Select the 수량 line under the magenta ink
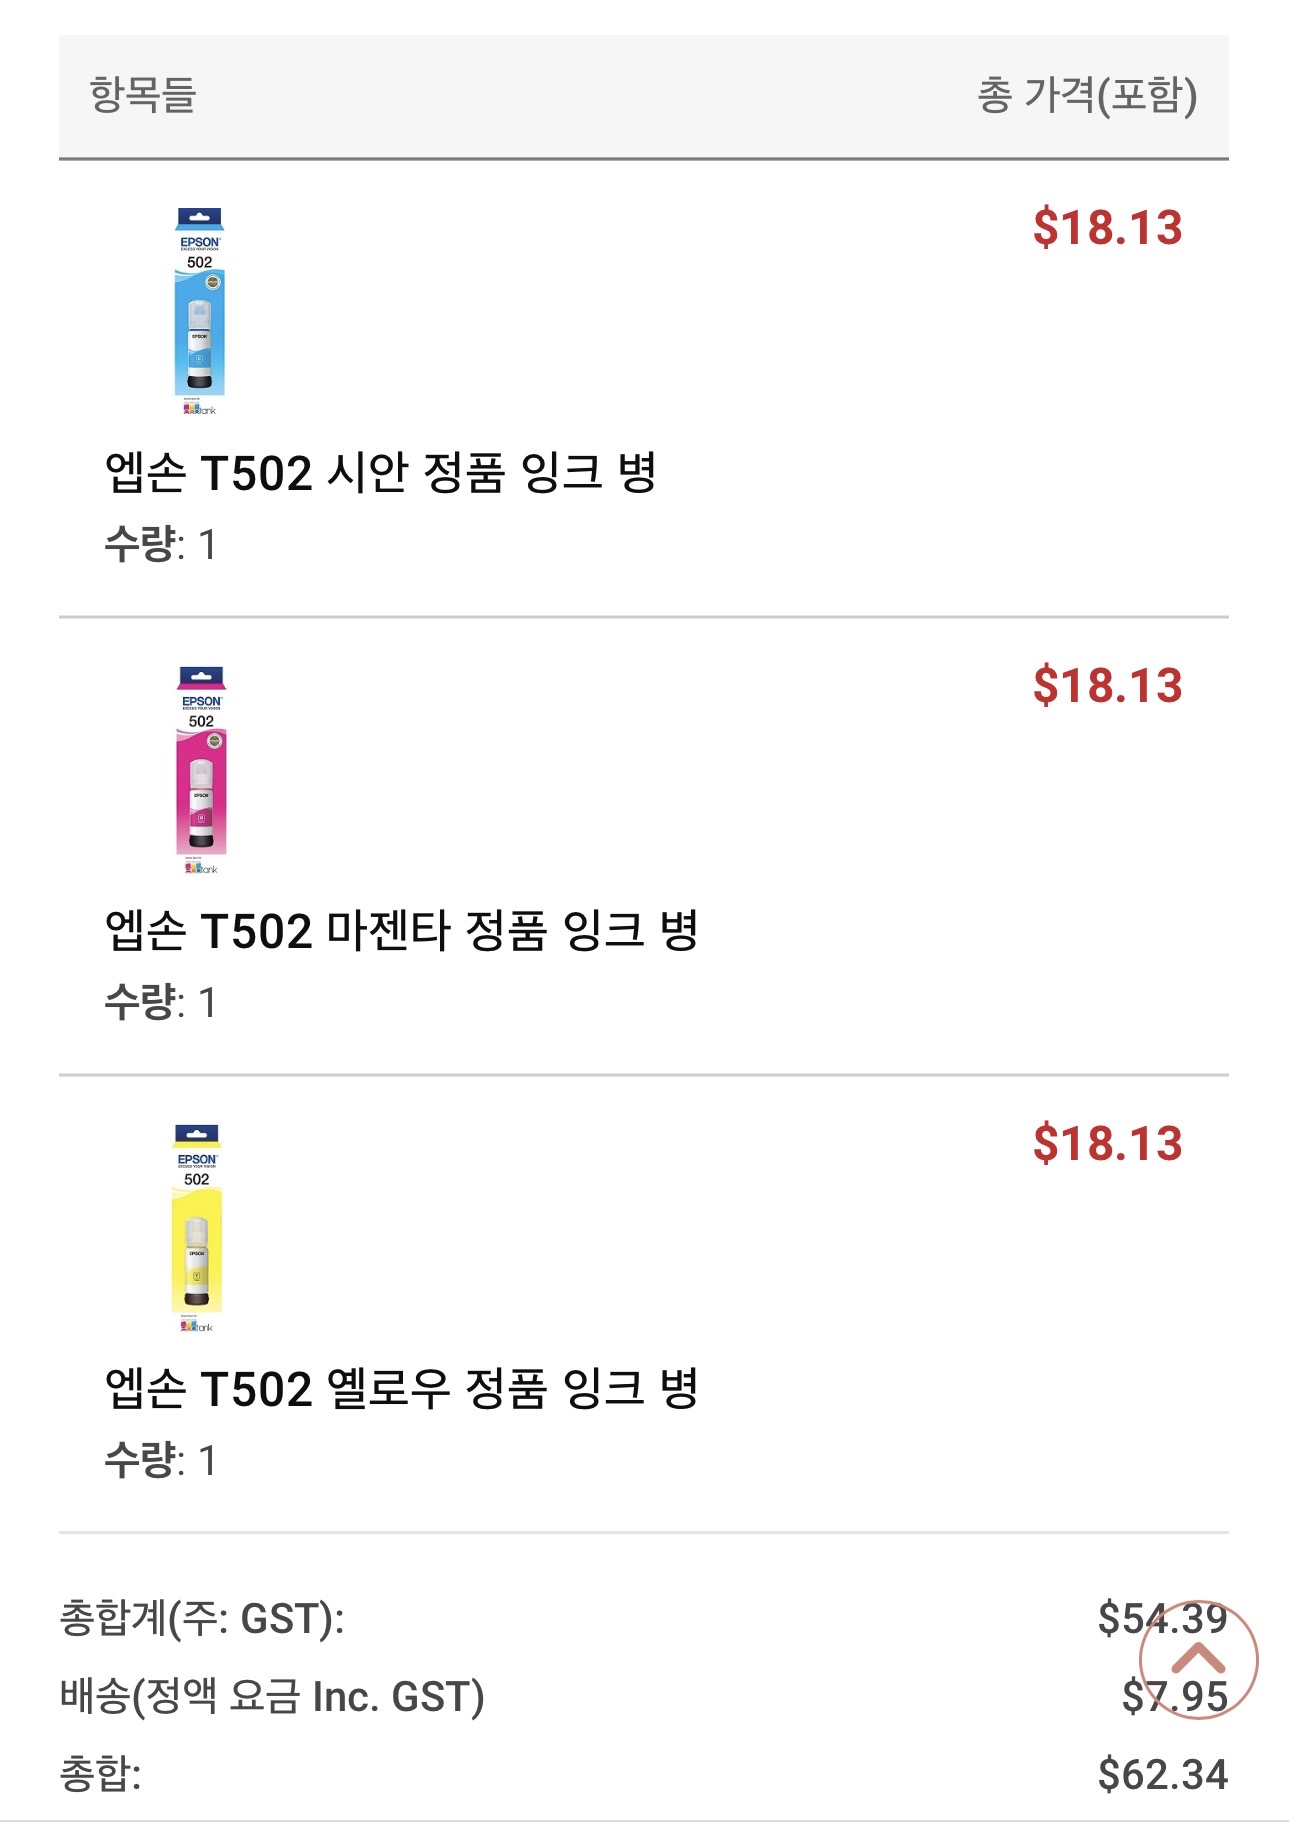1289x1835 pixels. (160, 1003)
